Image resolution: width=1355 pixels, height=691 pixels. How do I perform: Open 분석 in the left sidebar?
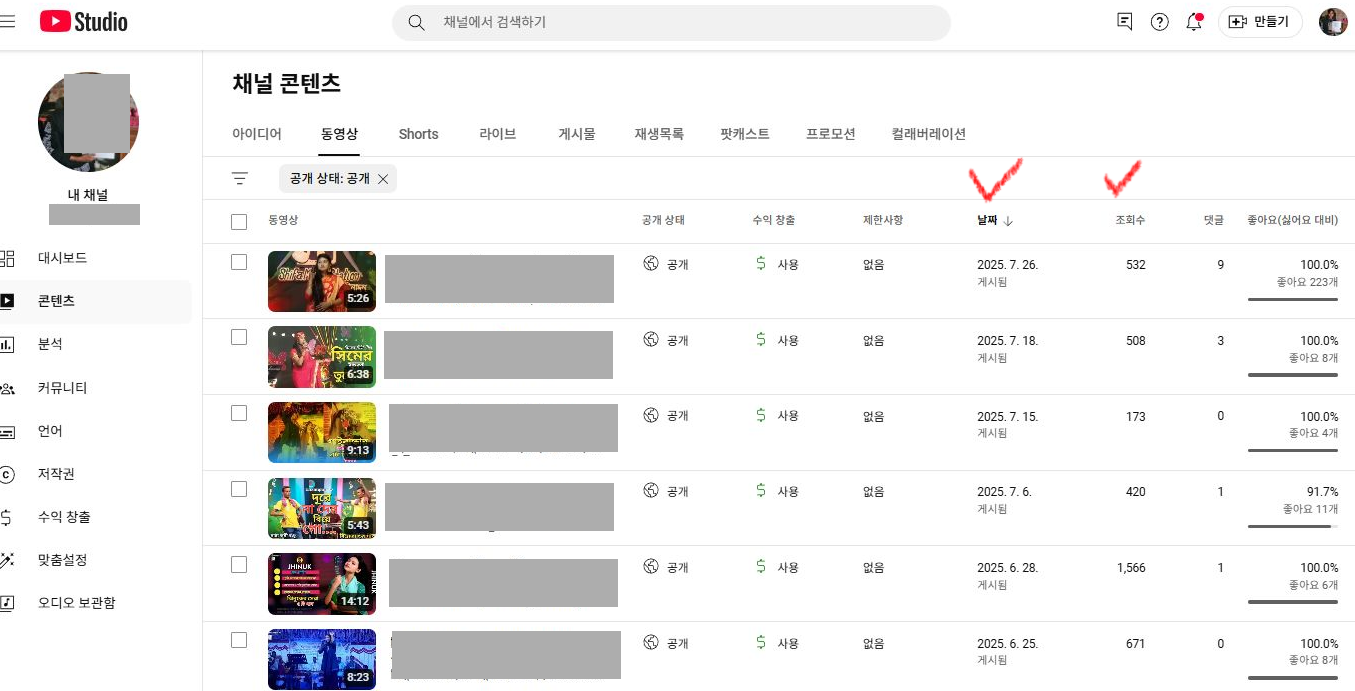click(50, 344)
